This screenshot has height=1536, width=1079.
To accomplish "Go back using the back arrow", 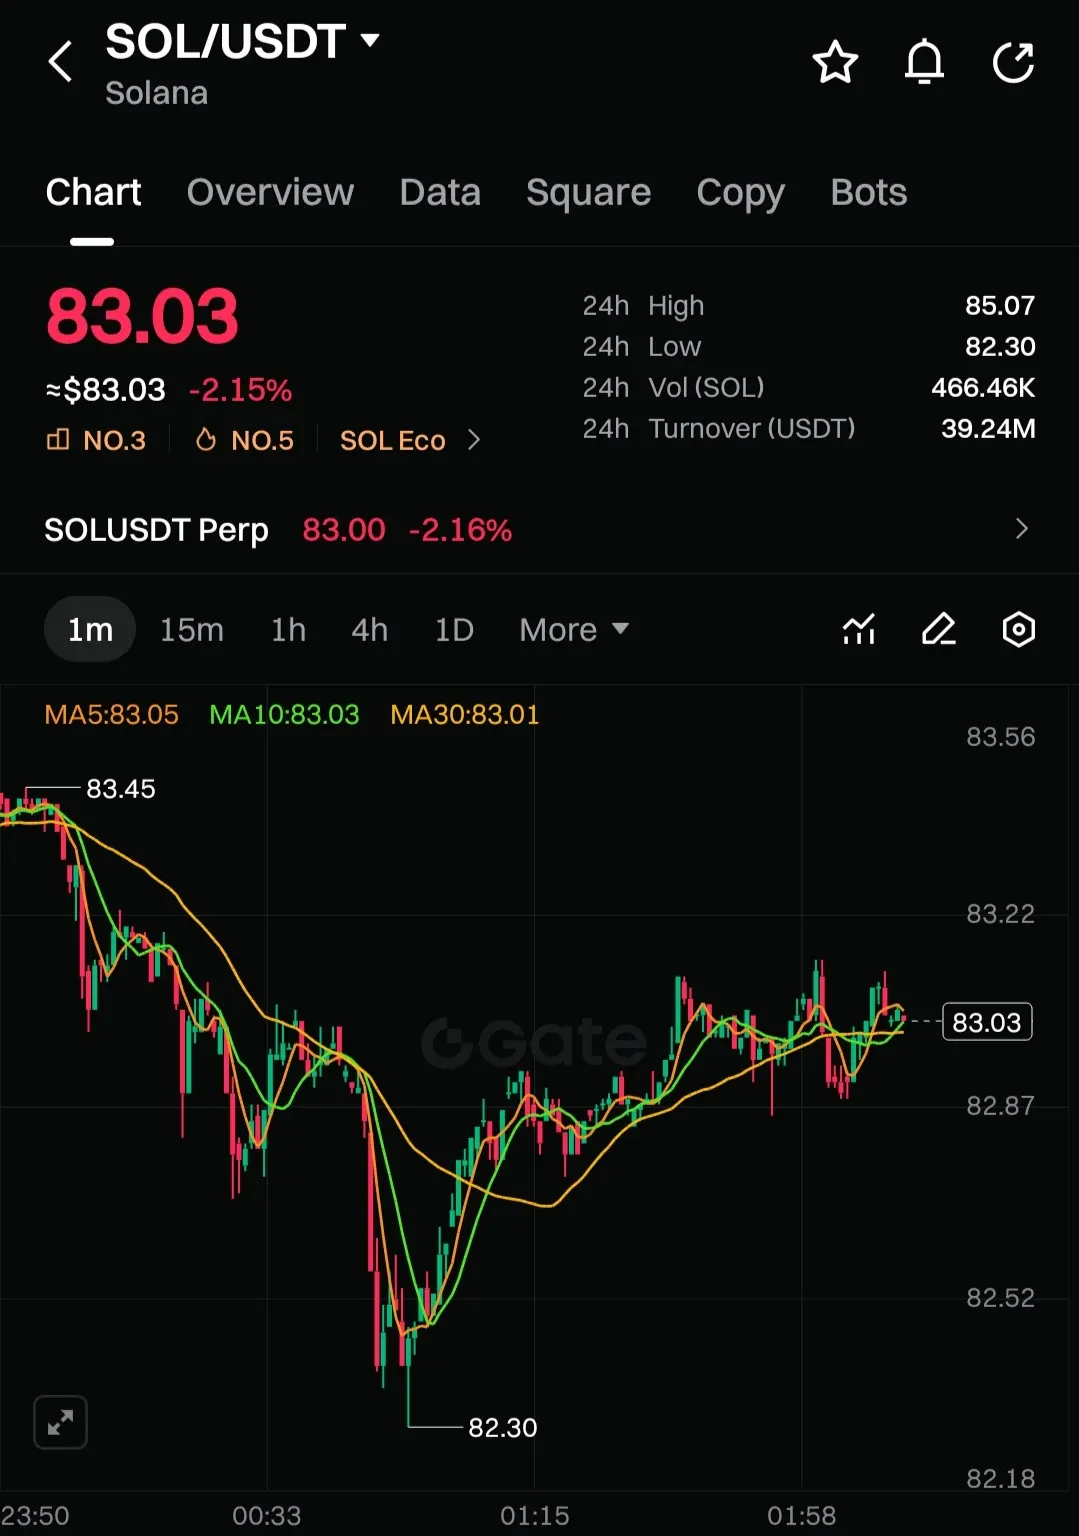I will pyautogui.click(x=61, y=62).
